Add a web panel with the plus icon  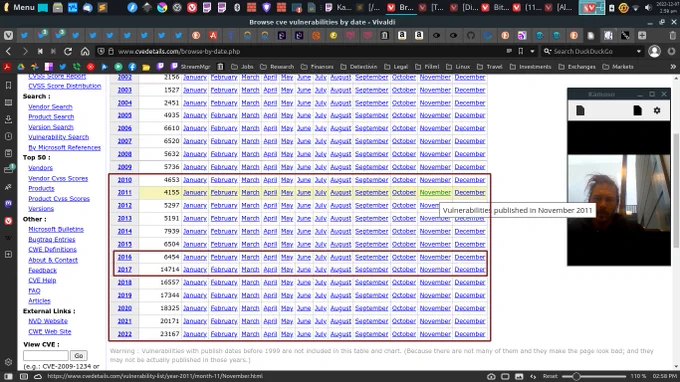click(x=8, y=254)
